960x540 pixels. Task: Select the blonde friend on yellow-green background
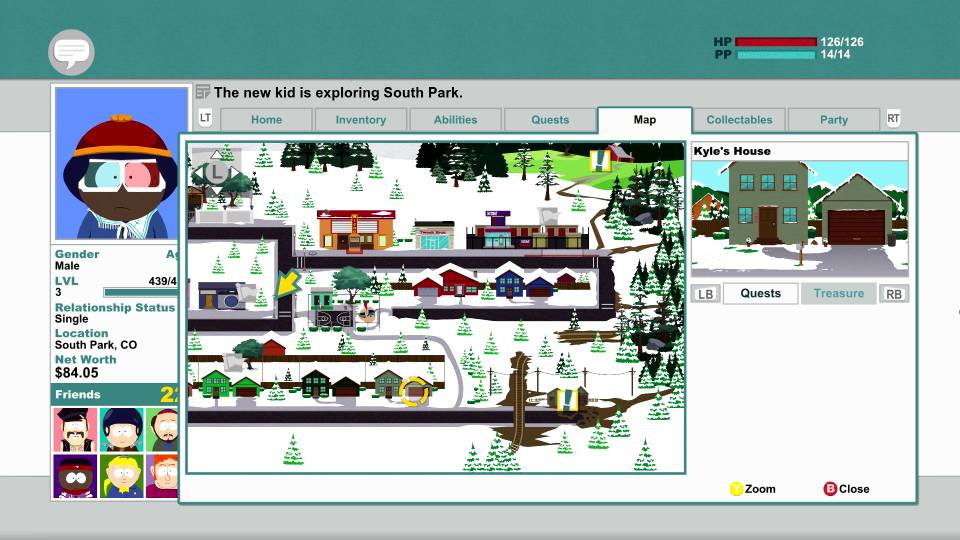[122, 476]
